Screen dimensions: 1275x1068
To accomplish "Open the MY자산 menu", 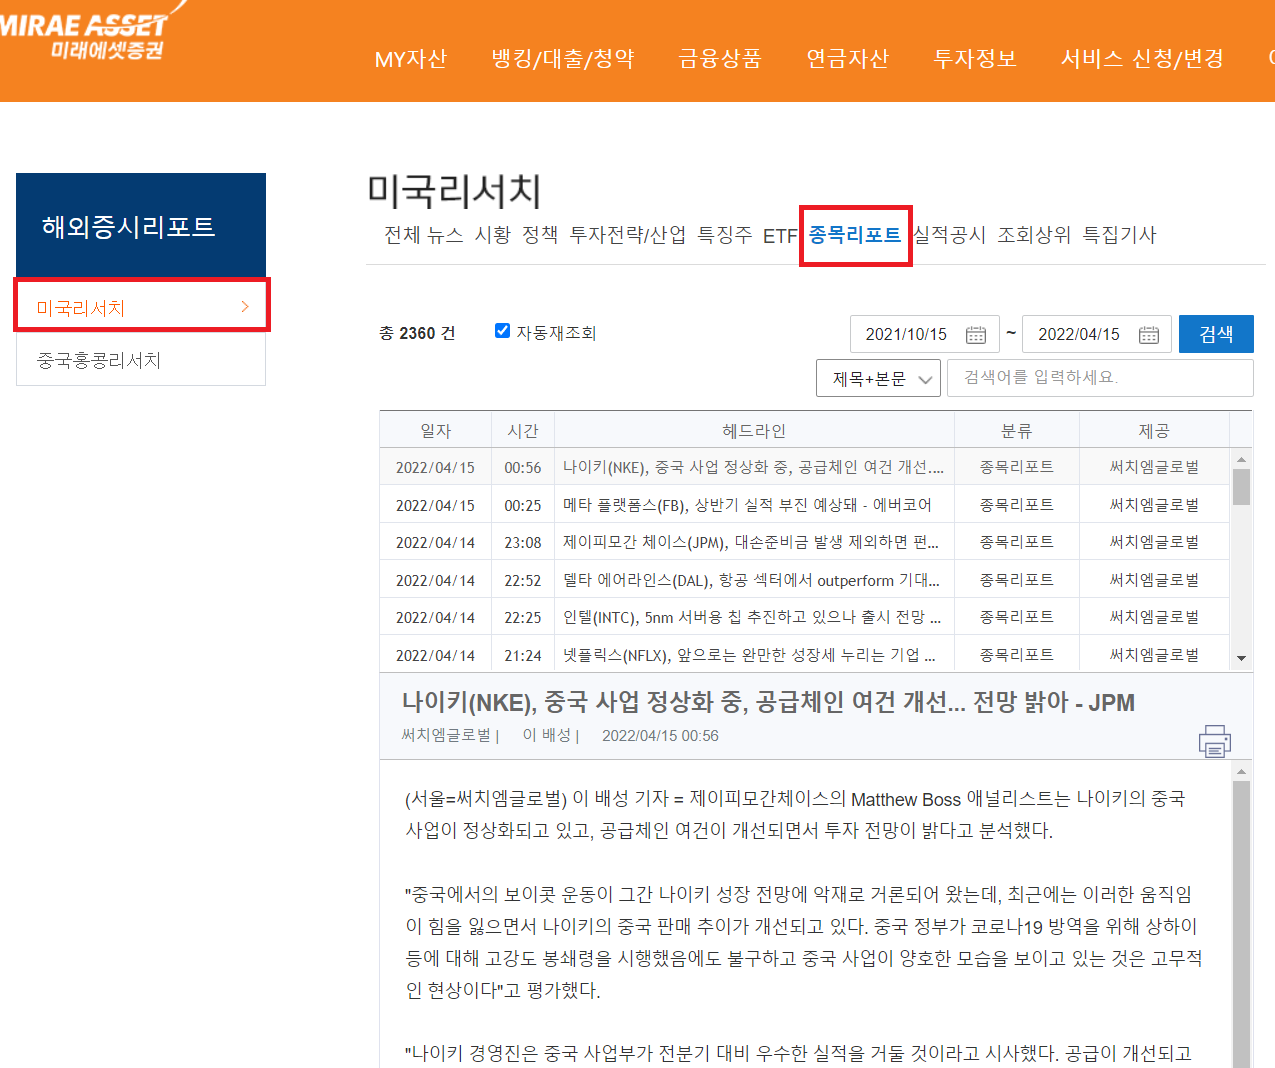I will [410, 59].
